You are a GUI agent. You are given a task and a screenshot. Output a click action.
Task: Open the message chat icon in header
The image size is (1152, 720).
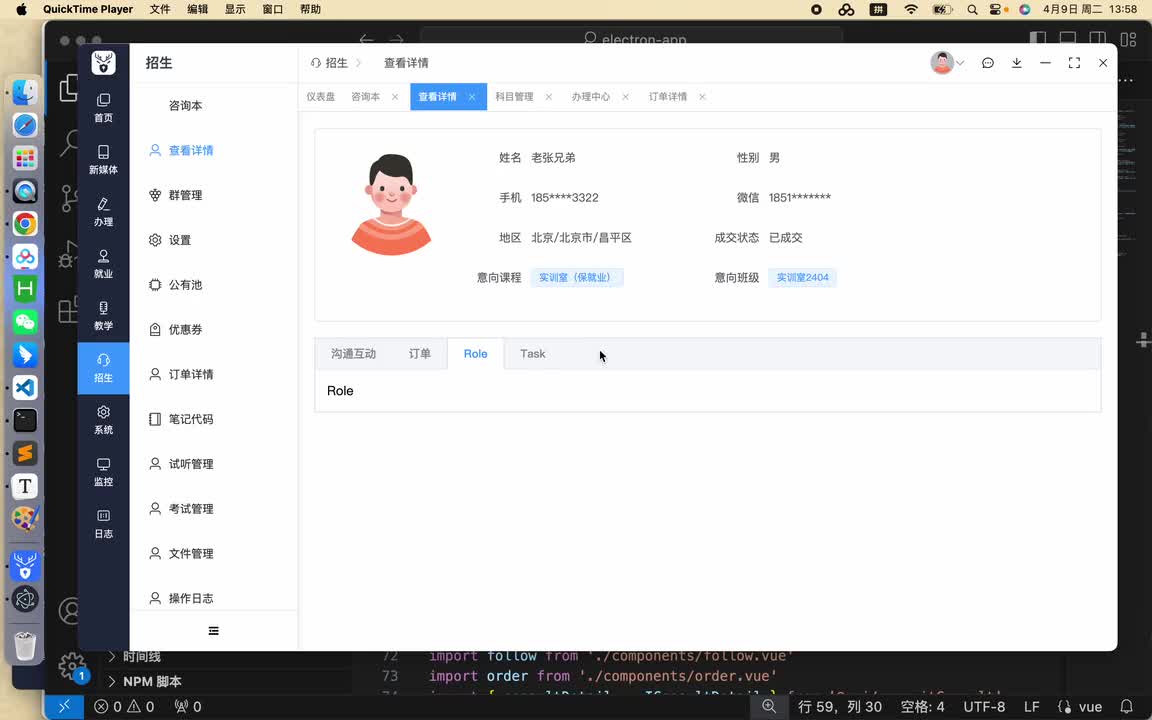(987, 63)
